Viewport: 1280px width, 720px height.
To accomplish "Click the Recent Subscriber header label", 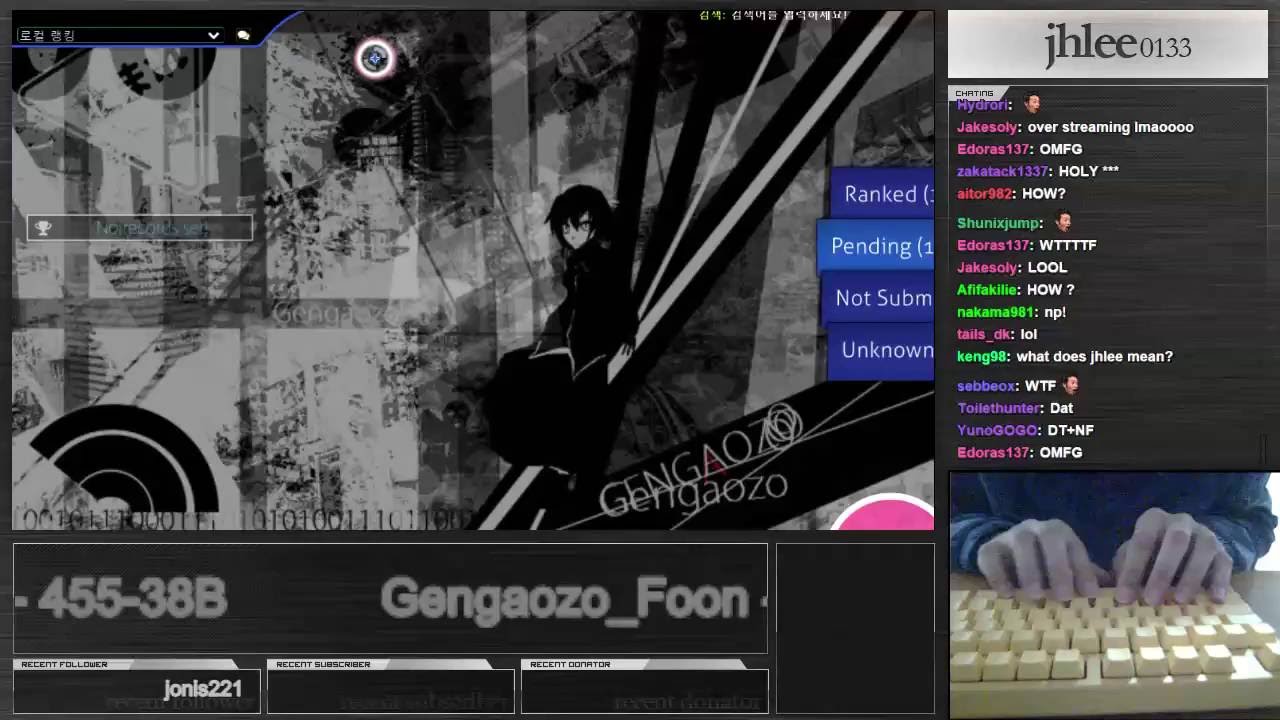I will [323, 664].
